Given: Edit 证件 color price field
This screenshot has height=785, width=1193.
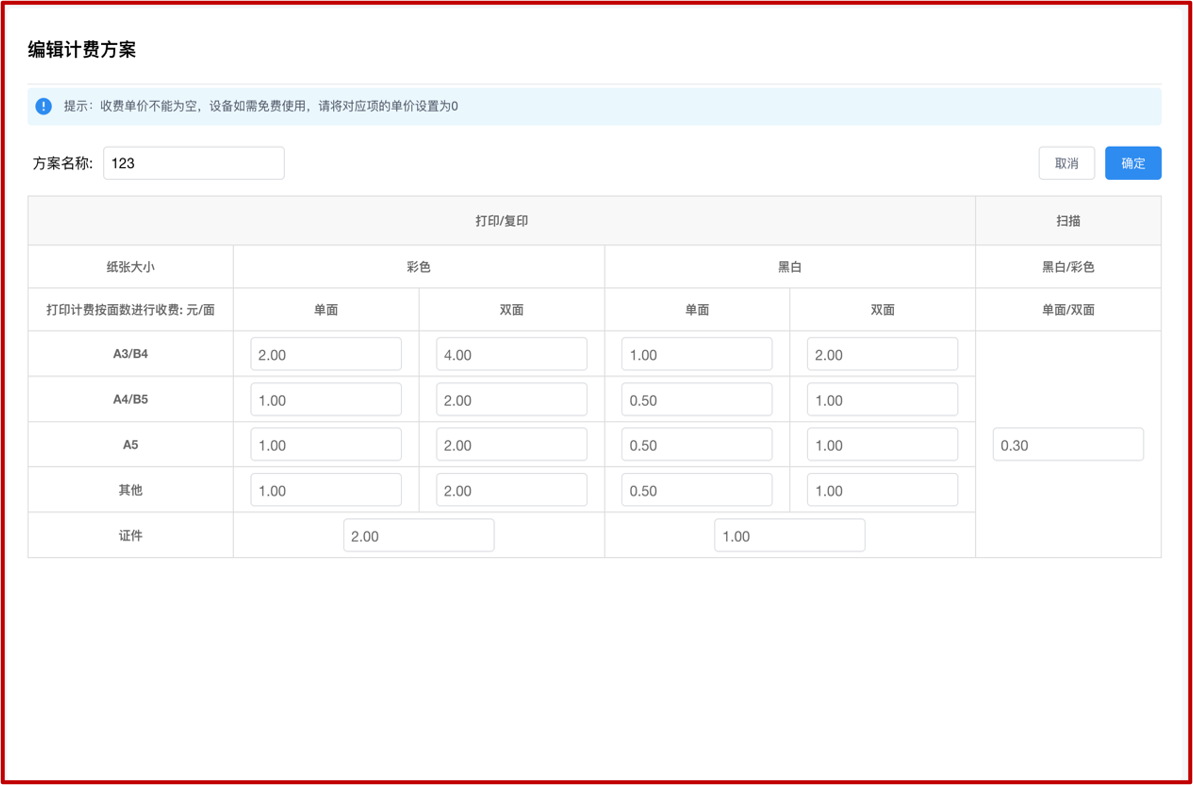Looking at the screenshot, I should pyautogui.click(x=418, y=536).
